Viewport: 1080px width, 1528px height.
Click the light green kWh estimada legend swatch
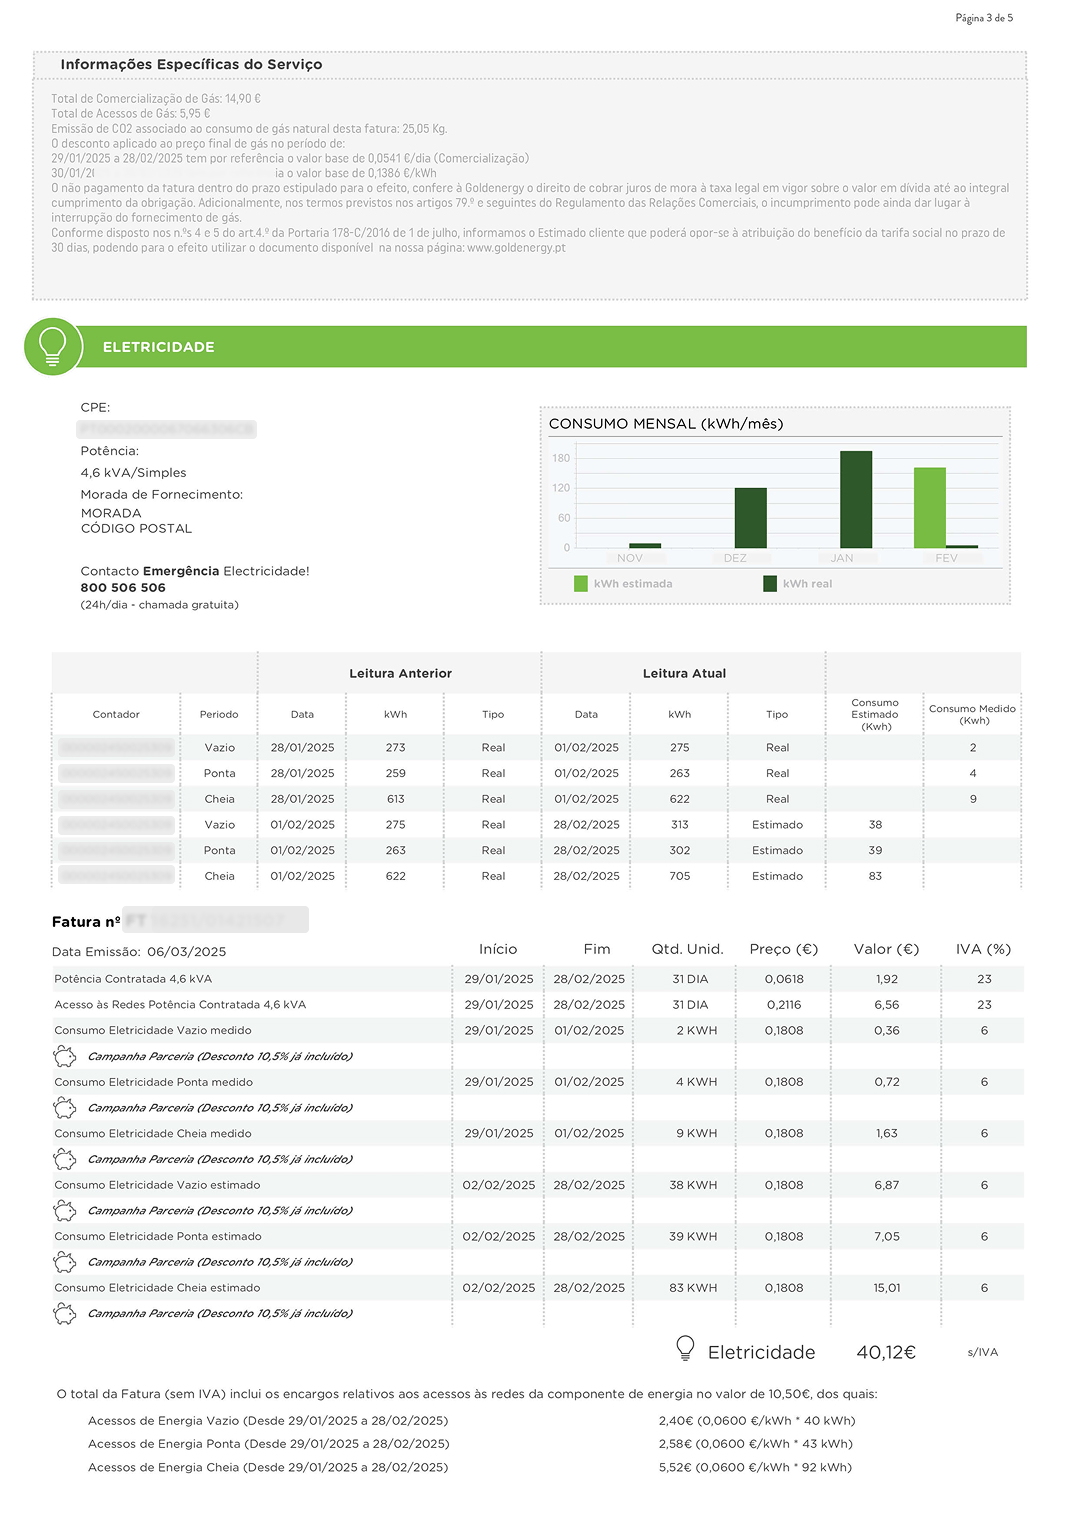click(x=581, y=584)
